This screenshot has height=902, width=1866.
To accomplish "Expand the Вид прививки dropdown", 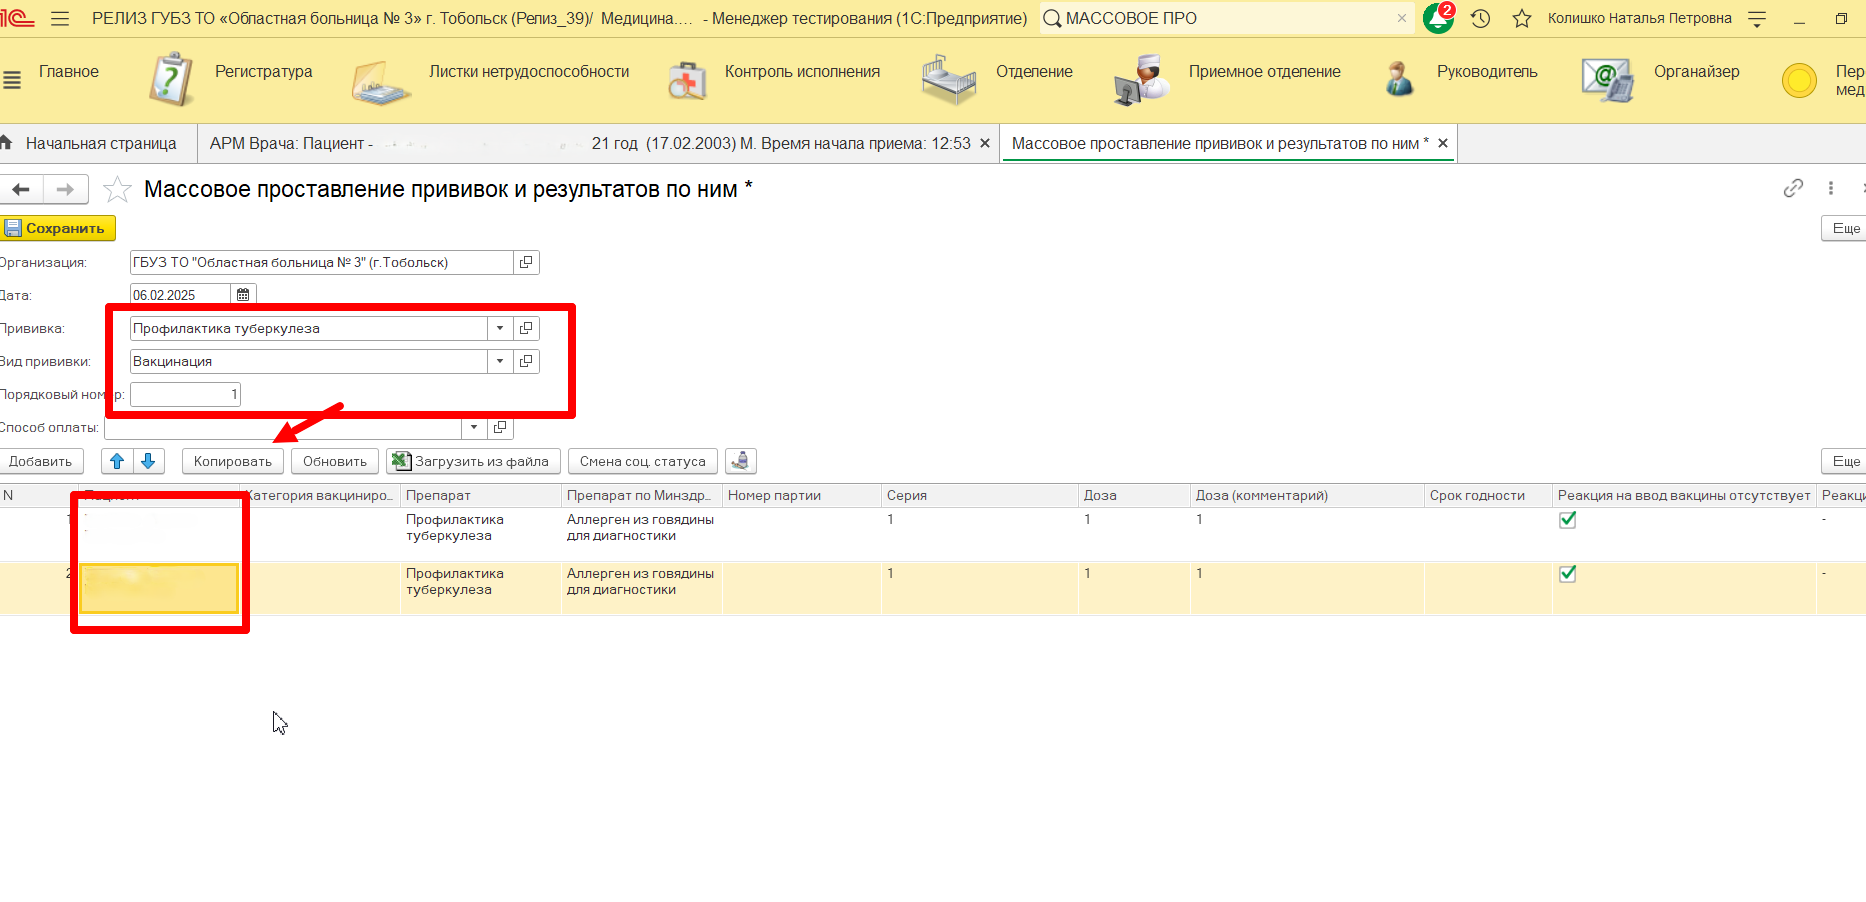I will [500, 361].
